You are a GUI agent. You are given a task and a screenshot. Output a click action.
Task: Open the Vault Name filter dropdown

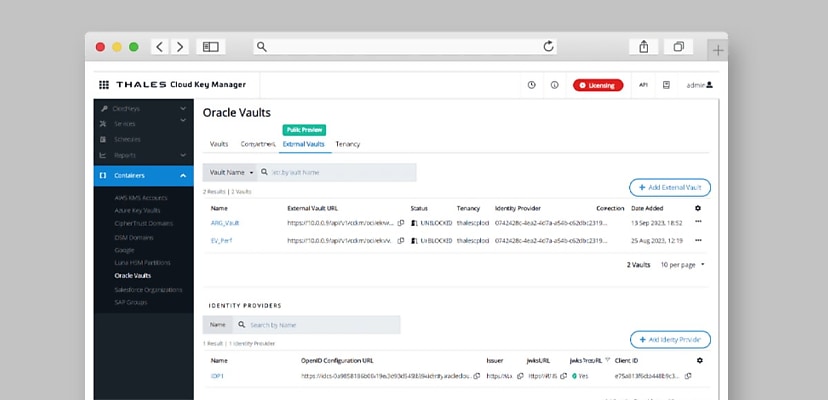pyautogui.click(x=230, y=172)
